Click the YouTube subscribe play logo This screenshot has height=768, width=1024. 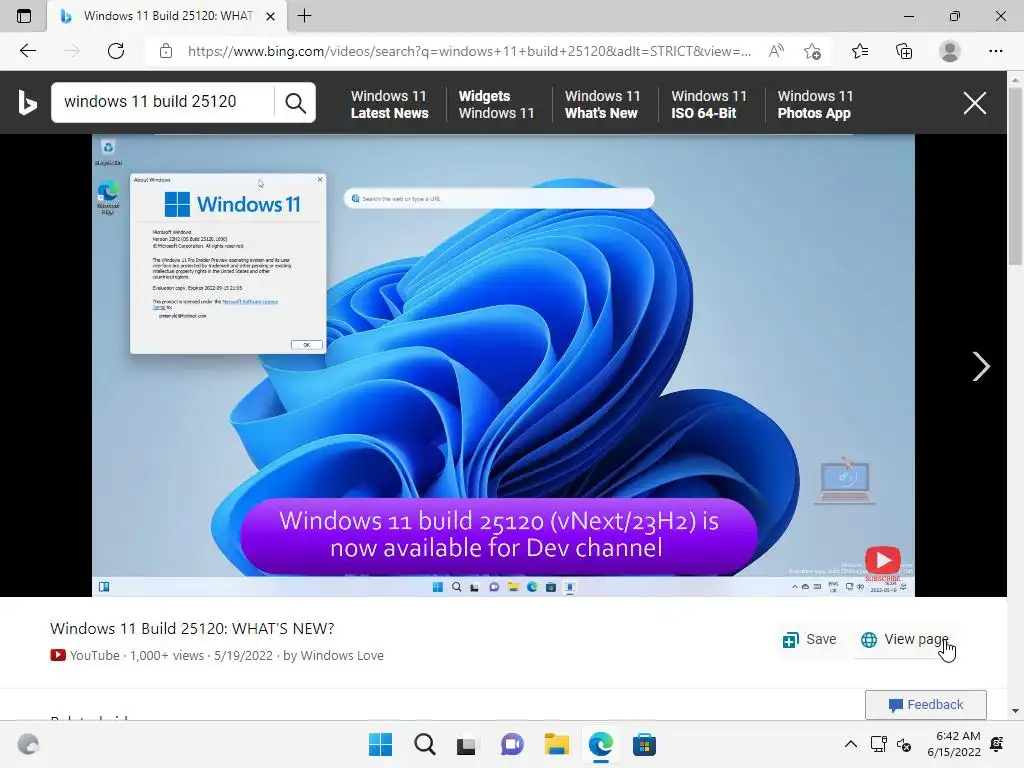pyautogui.click(x=882, y=560)
